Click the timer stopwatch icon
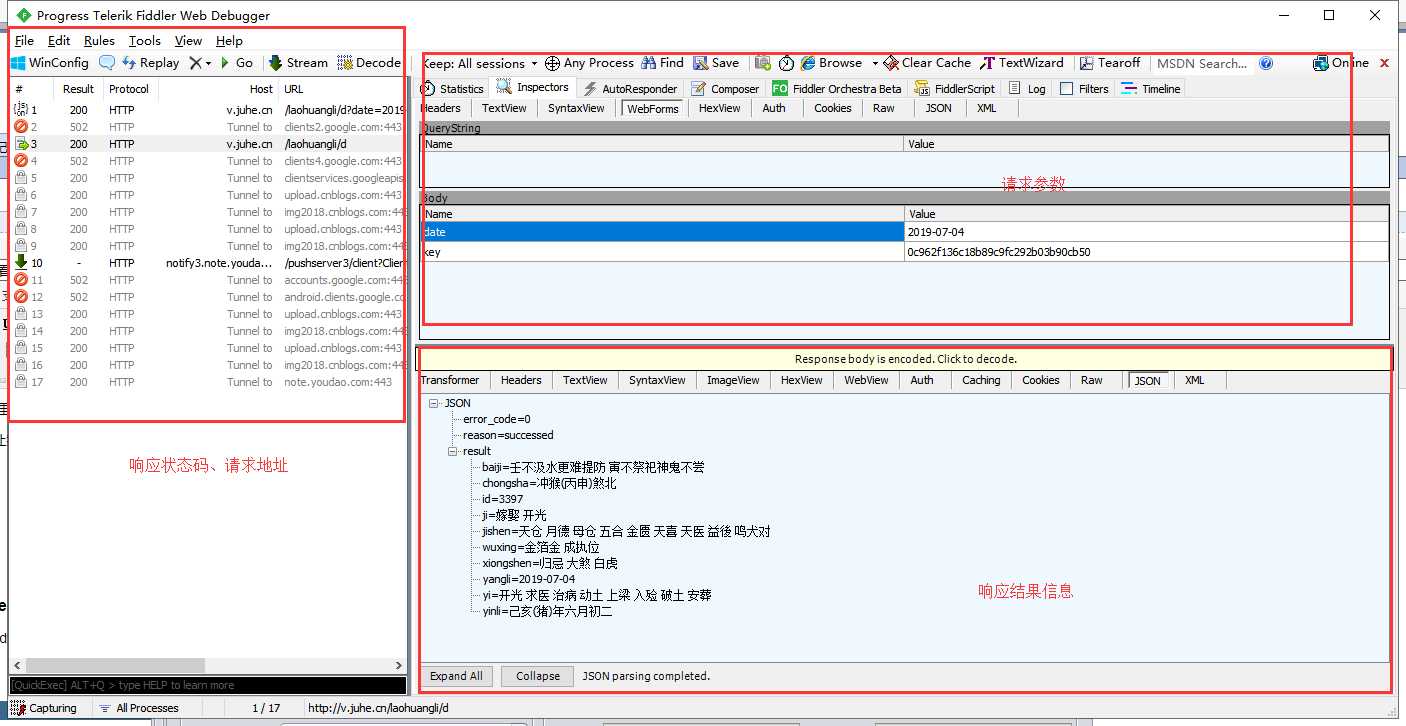Screen dimensions: 1406x726 787,63
